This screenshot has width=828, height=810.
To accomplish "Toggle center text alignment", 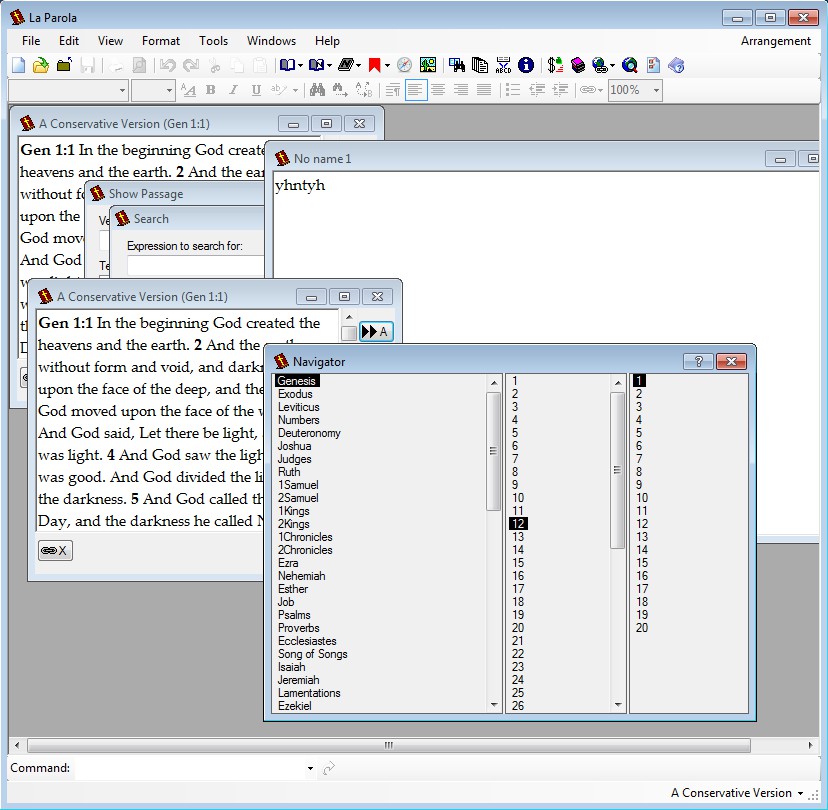I will click(438, 90).
